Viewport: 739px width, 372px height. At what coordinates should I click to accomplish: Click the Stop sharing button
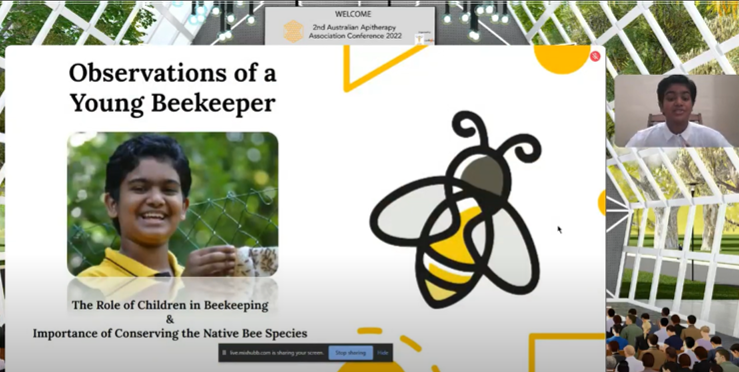click(x=351, y=353)
